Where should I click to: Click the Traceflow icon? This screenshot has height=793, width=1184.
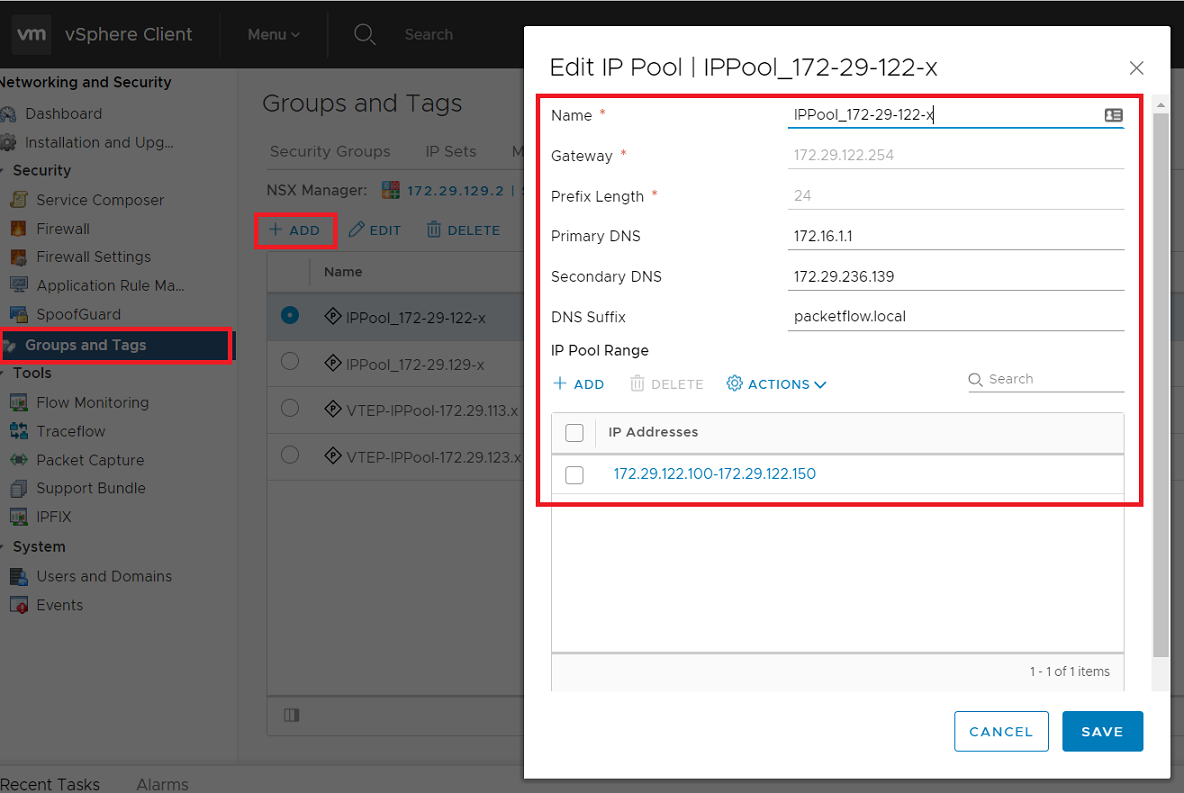(19, 431)
